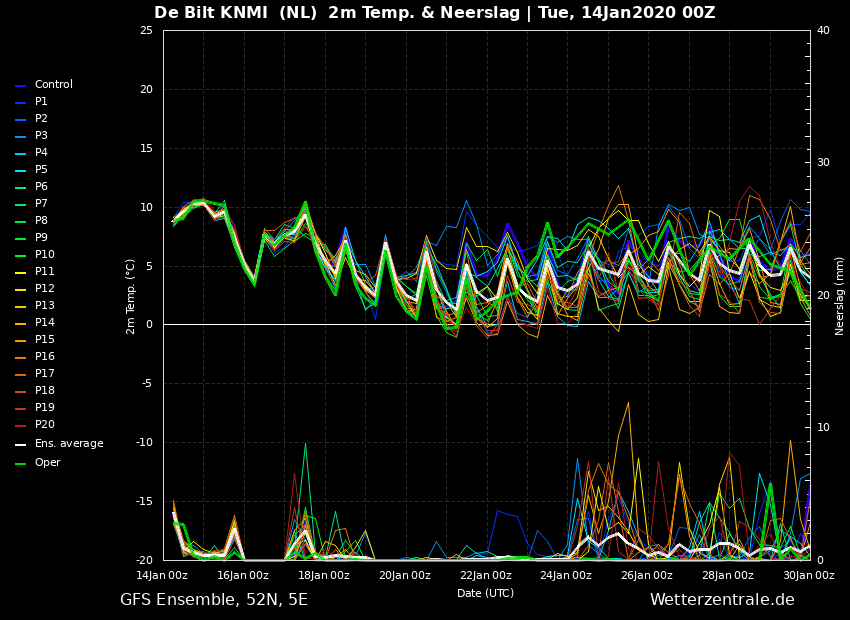Click the white Ens. average line swatch

click(21, 445)
